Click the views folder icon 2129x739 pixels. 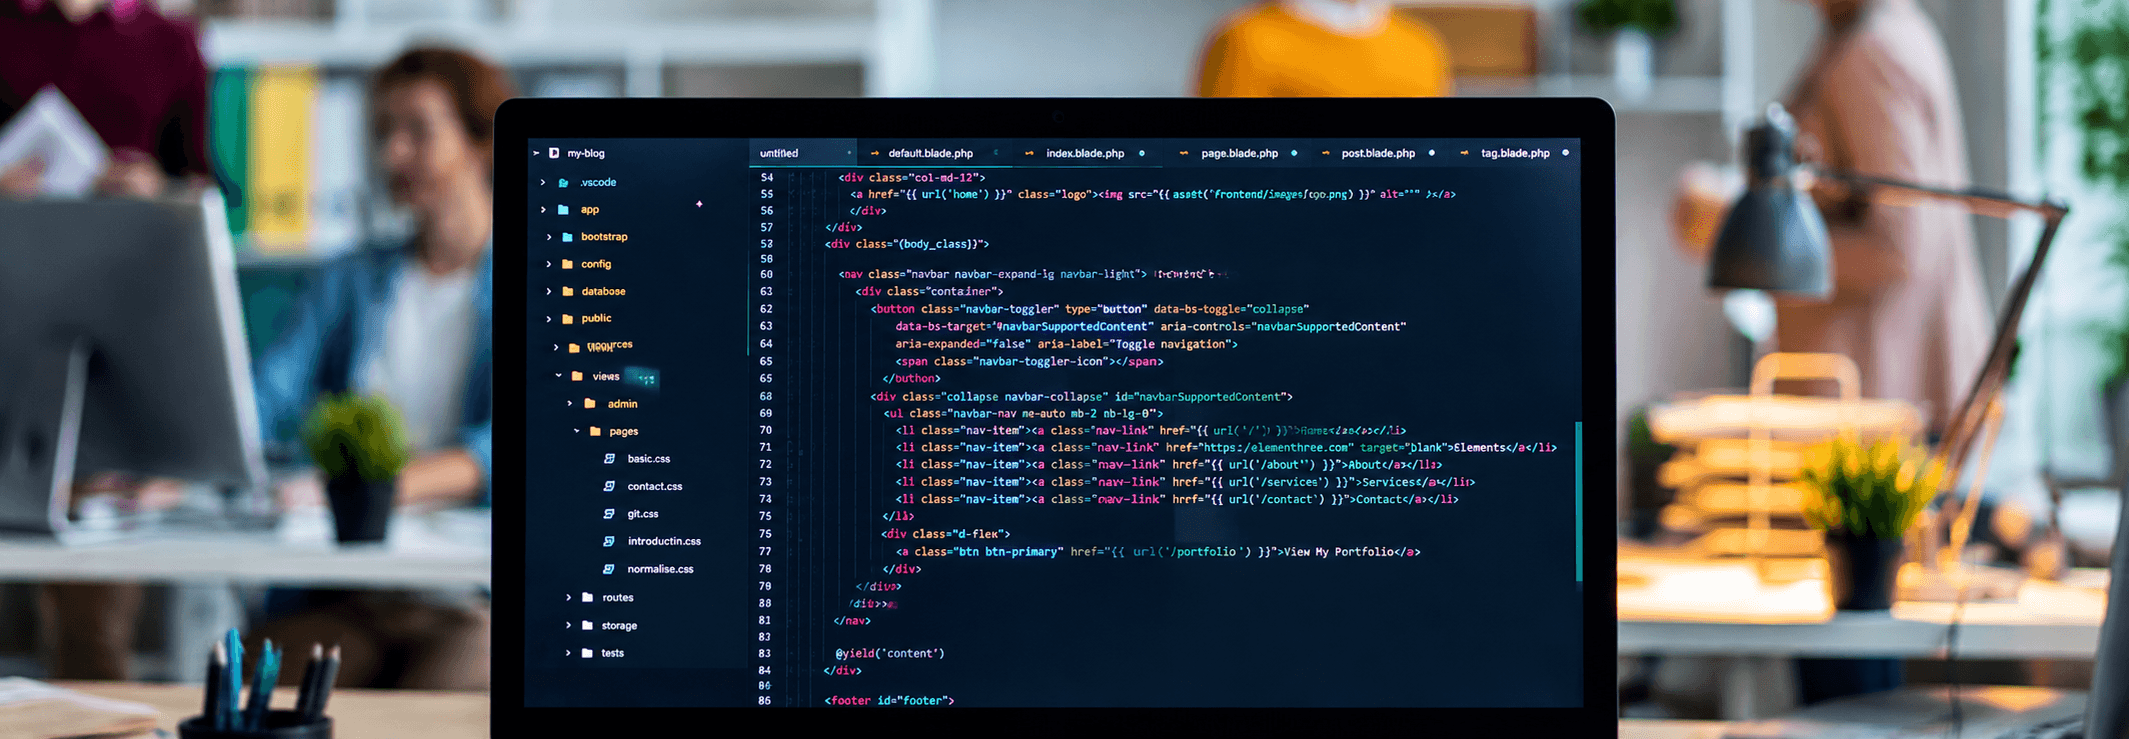577,376
